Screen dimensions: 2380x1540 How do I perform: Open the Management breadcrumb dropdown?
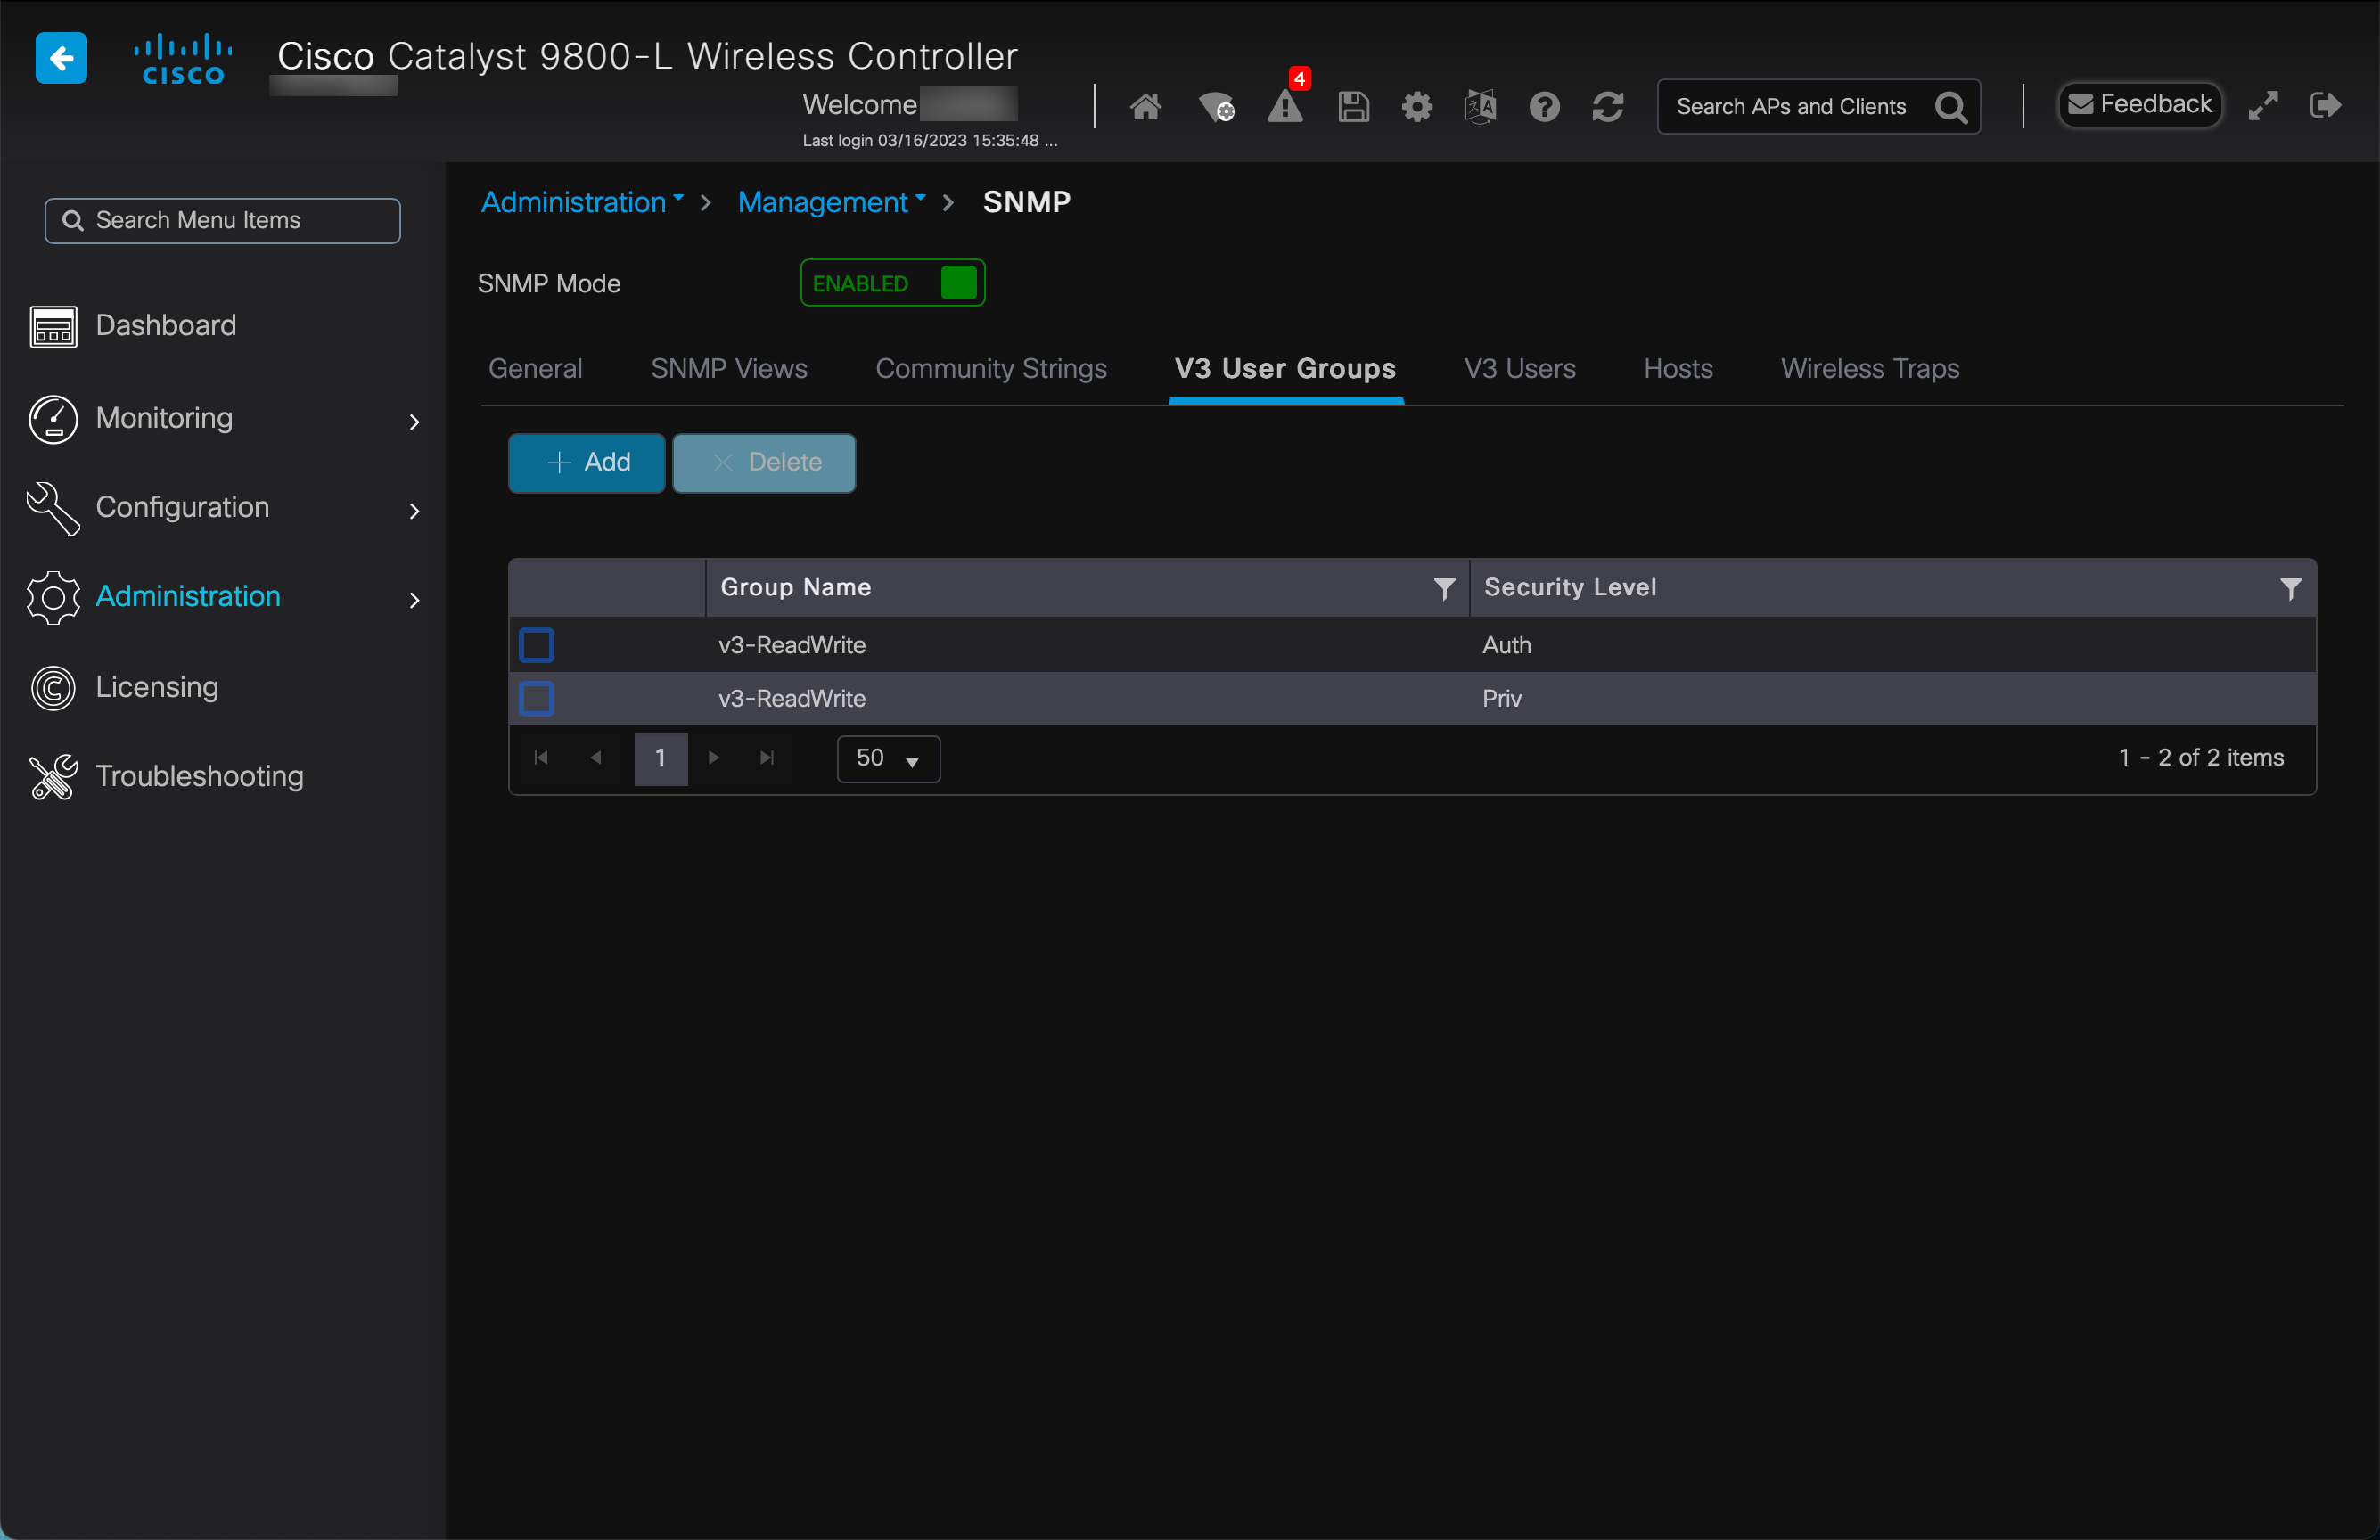(832, 202)
